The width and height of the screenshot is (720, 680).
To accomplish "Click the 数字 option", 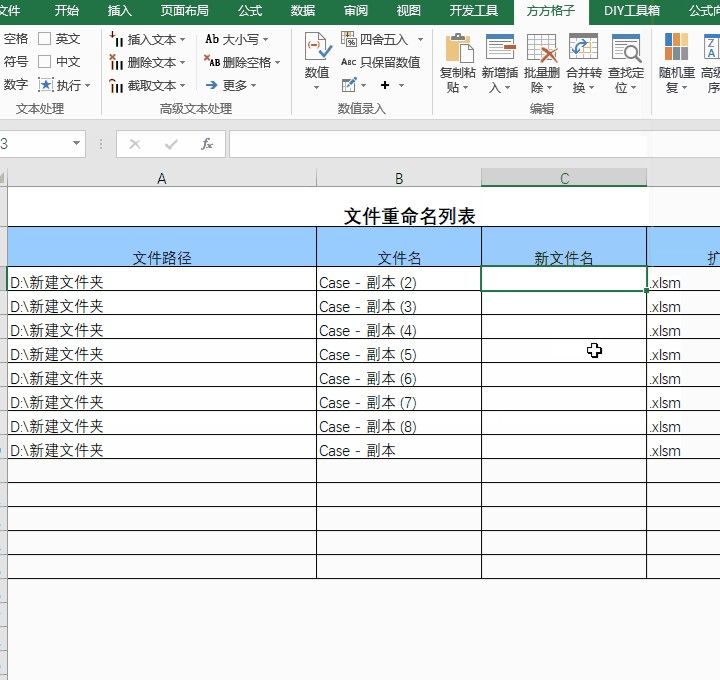I will (x=16, y=84).
